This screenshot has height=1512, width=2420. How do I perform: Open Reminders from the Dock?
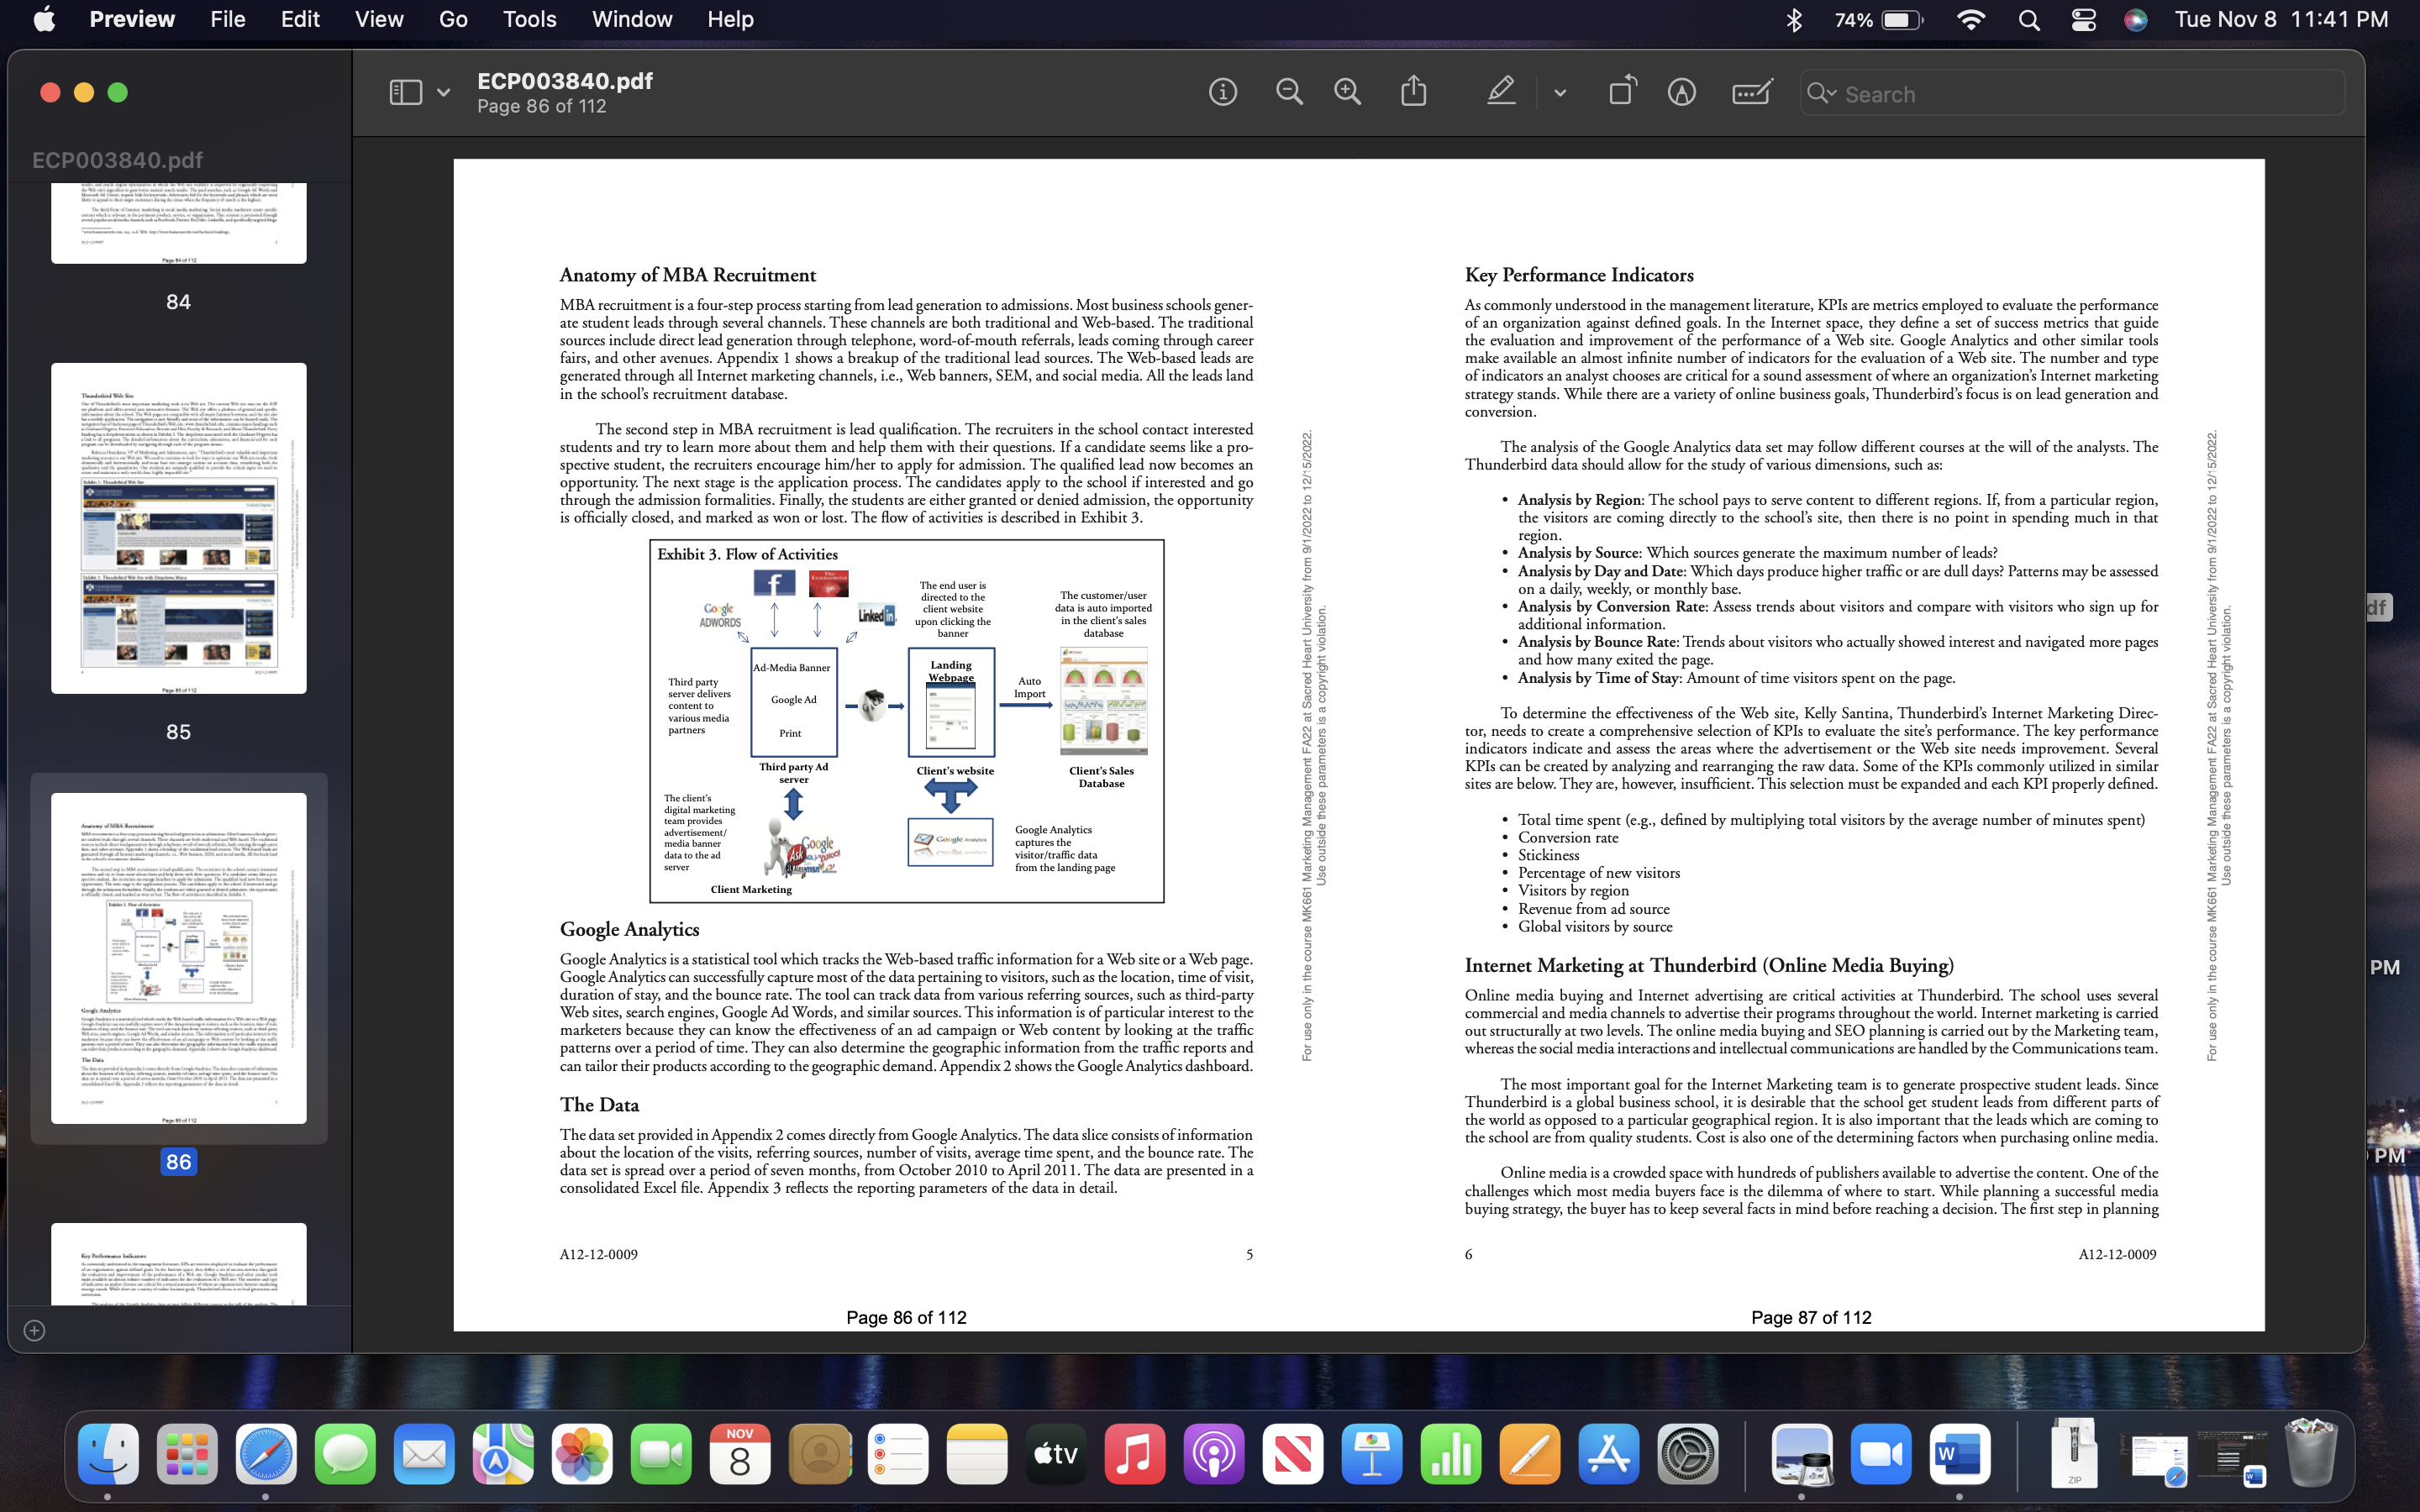pyautogui.click(x=898, y=1454)
